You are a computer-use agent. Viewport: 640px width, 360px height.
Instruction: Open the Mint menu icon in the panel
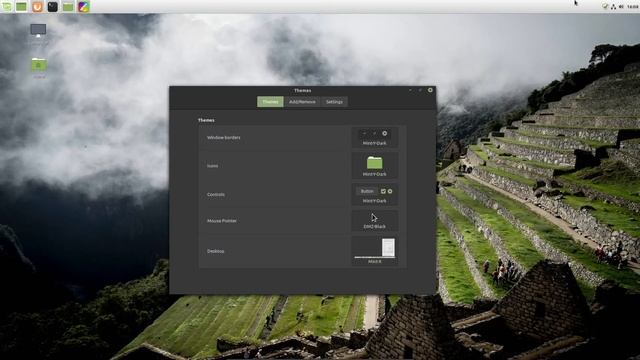click(x=6, y=6)
